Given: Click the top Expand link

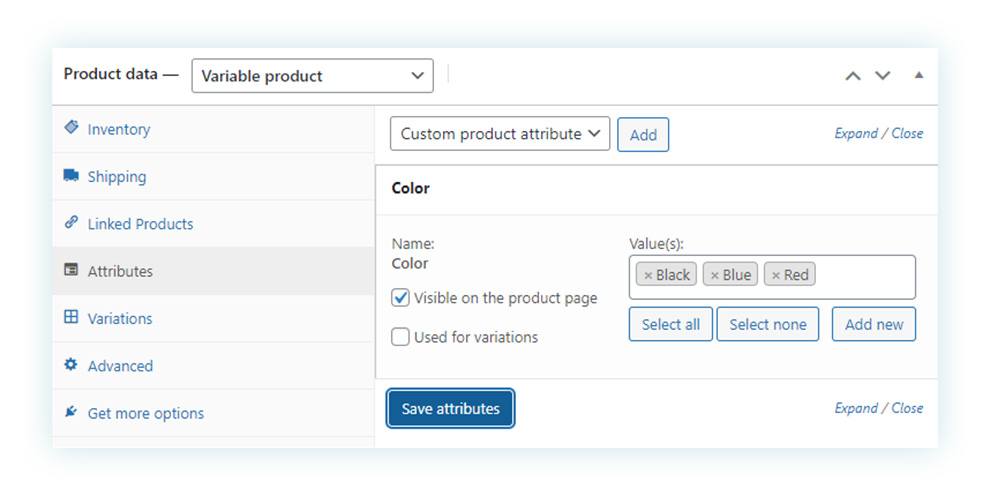Looking at the screenshot, I should click(x=856, y=134).
